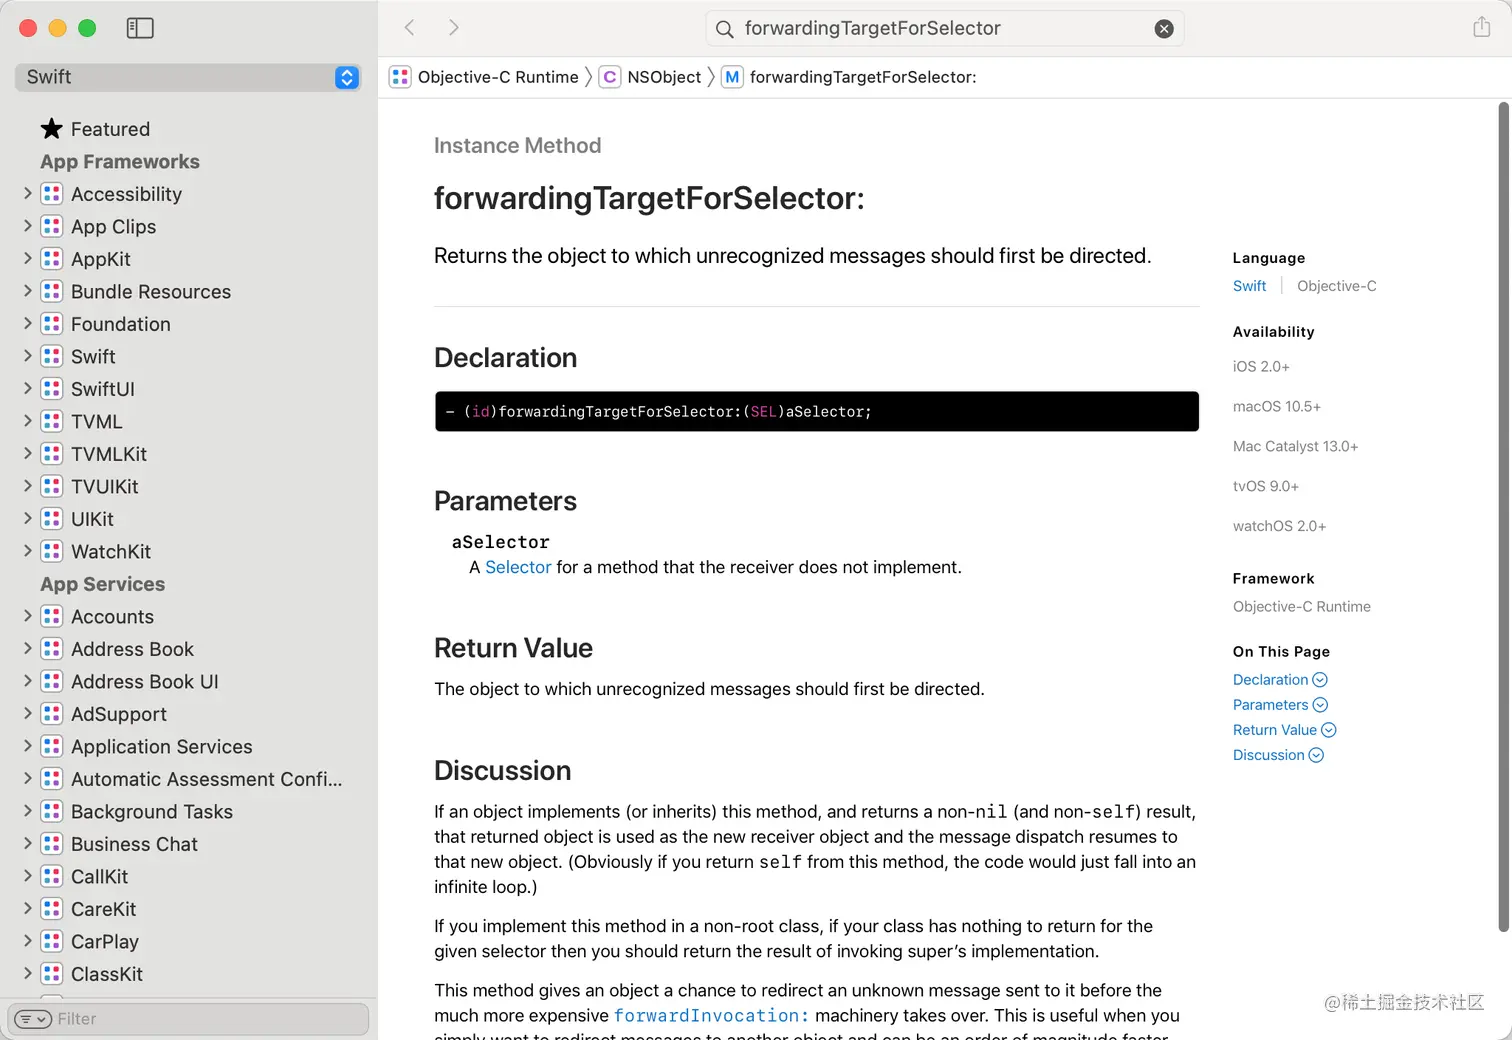Go back with the left arrow
The width and height of the screenshot is (1512, 1040).
point(409,28)
